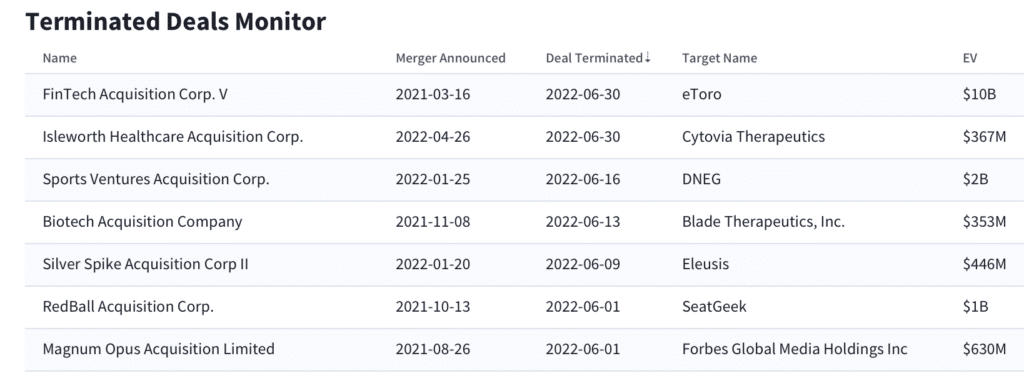Click target name eToro
The width and height of the screenshot is (1024, 376).
coord(701,94)
